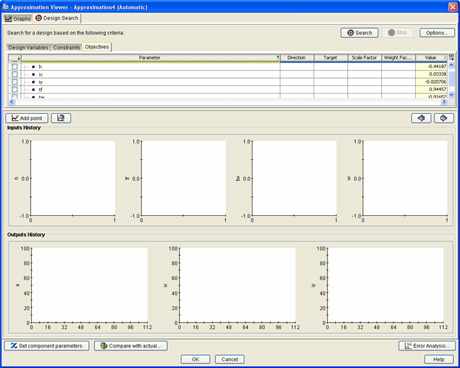Click the disabled Stop button
Screen dimensions: 460x368
coord(397,33)
